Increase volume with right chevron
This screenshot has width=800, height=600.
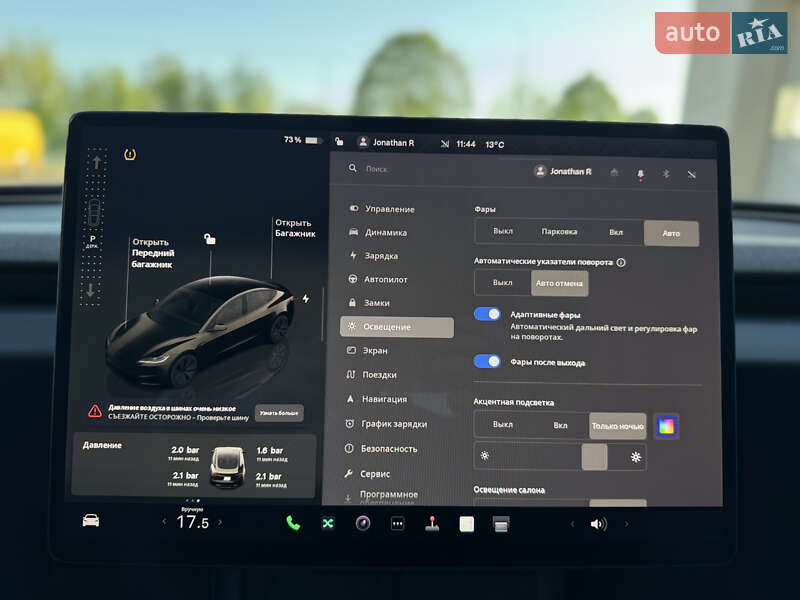627,523
